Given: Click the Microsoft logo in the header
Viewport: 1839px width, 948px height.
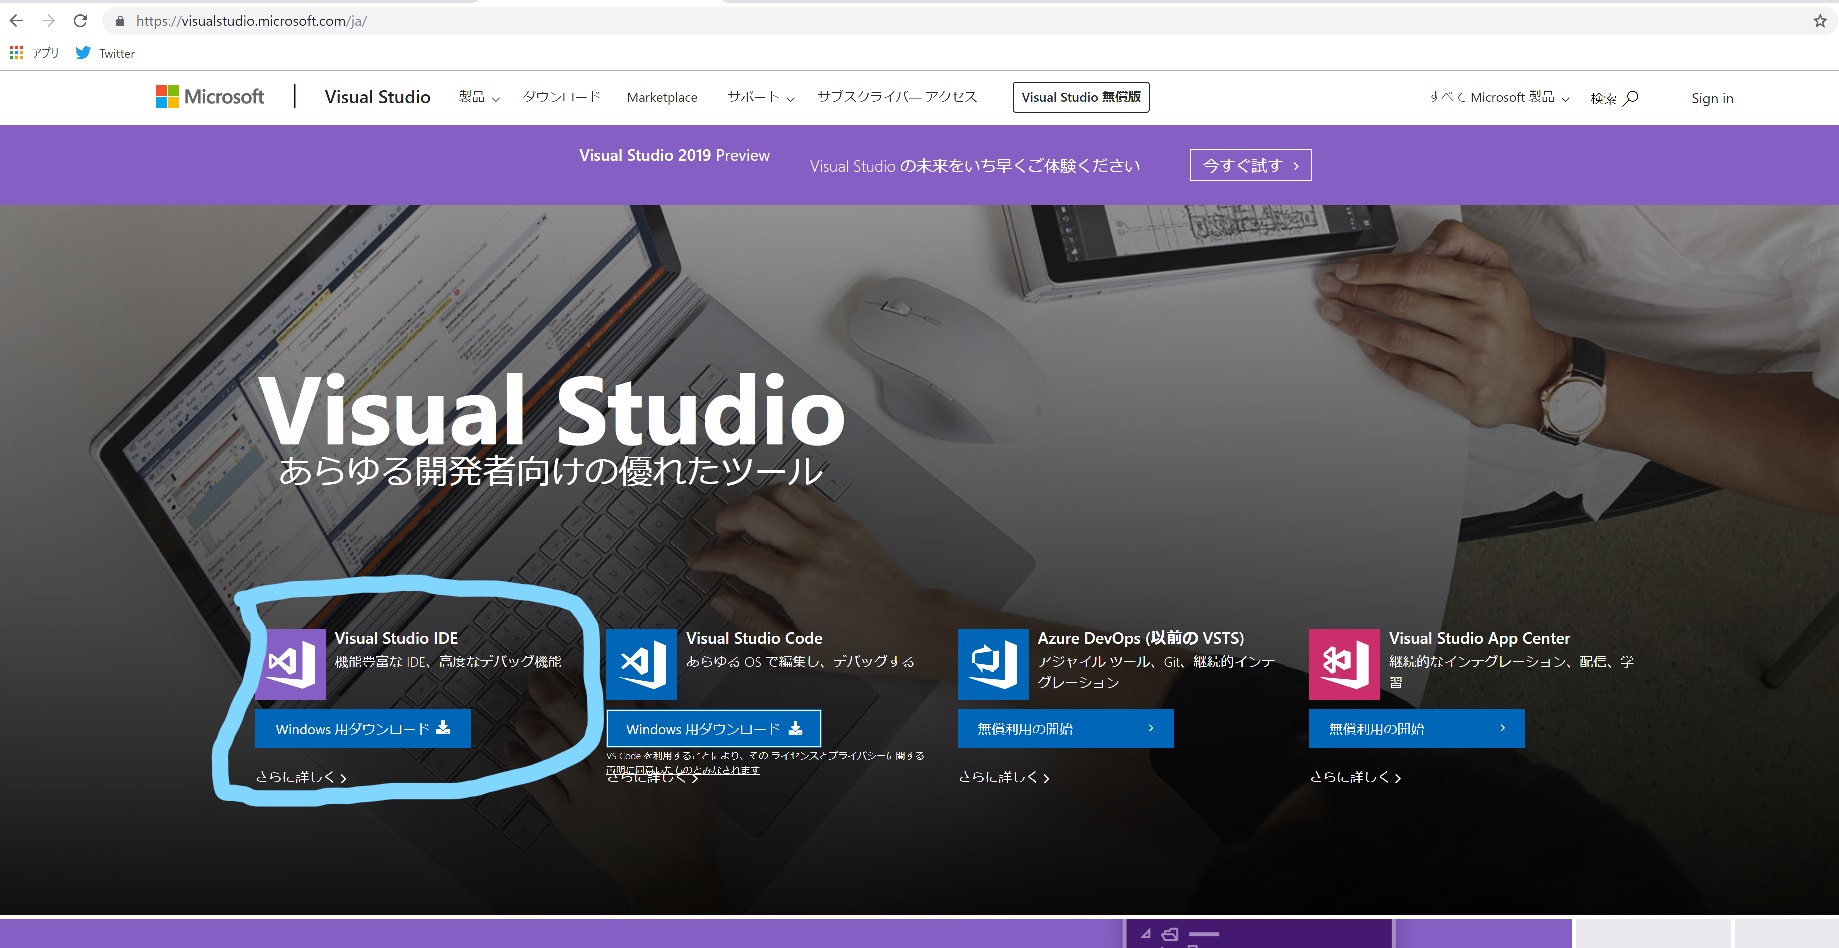Looking at the screenshot, I should pos(210,97).
